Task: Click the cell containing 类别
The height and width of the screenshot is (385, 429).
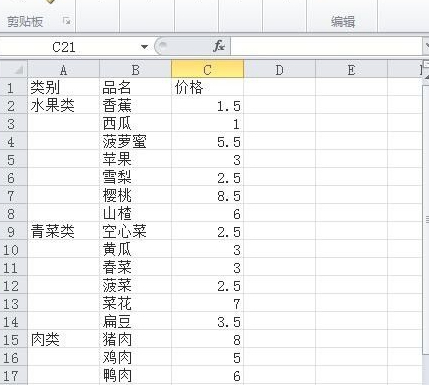Action: click(x=63, y=88)
